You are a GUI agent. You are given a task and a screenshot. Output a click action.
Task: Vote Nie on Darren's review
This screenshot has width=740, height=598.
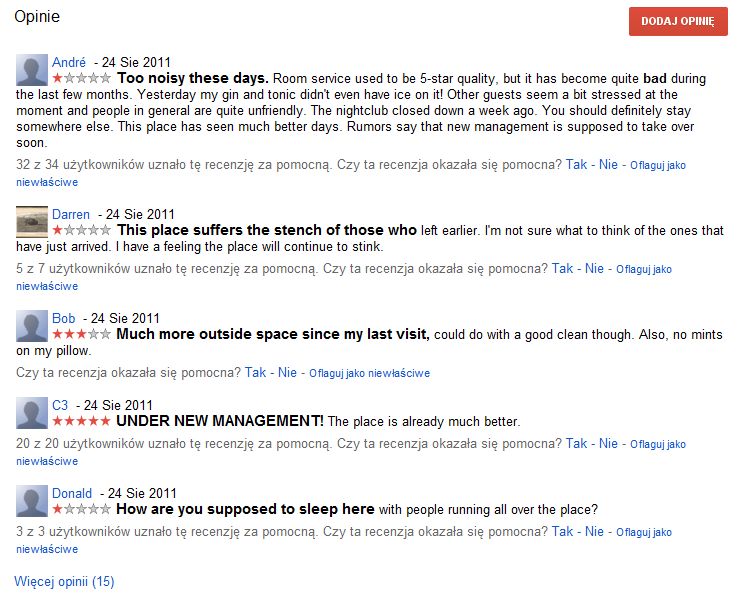coord(594,269)
